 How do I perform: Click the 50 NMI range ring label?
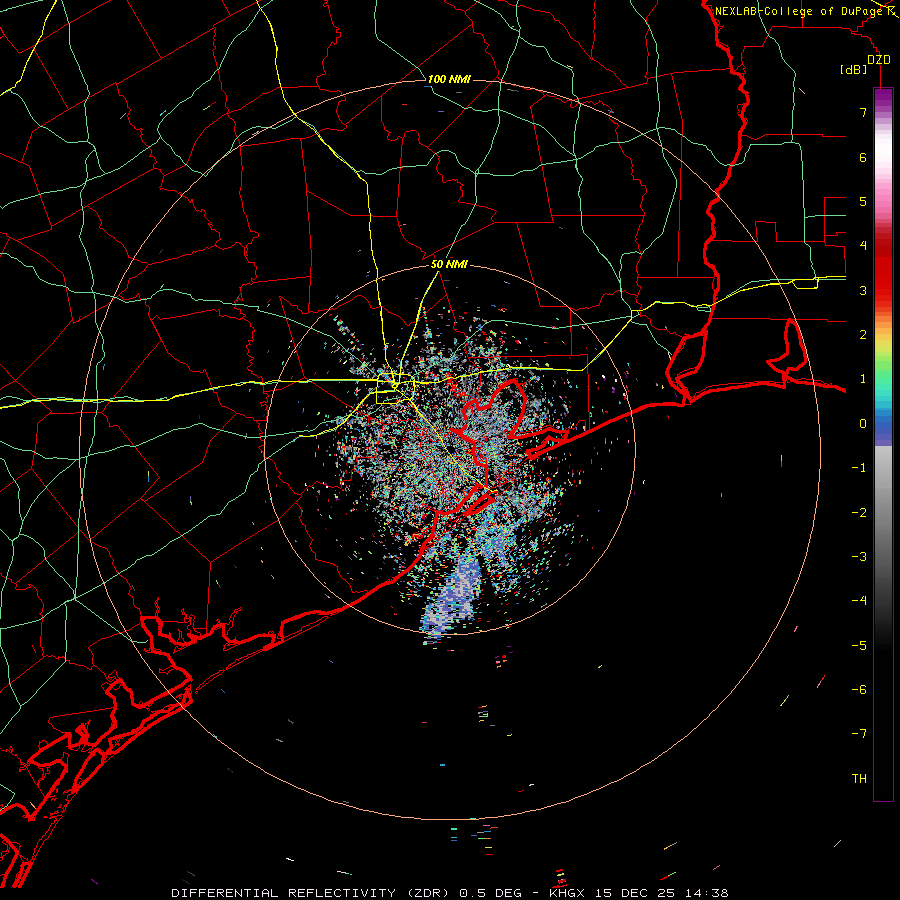pos(449,265)
